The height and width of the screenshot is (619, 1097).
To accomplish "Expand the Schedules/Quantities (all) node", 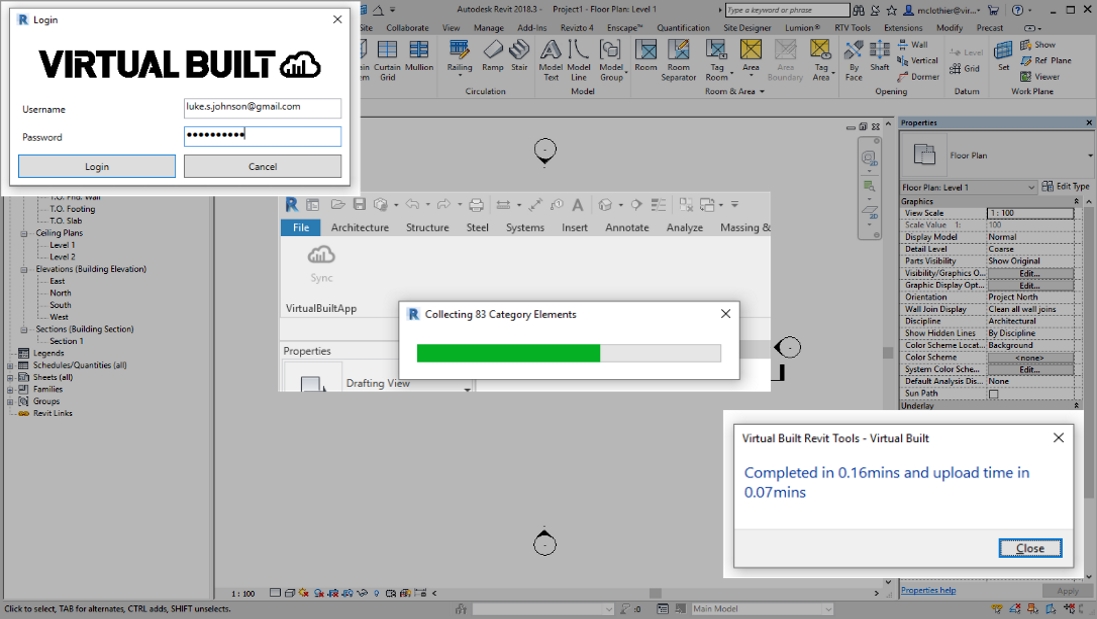I will (x=10, y=365).
